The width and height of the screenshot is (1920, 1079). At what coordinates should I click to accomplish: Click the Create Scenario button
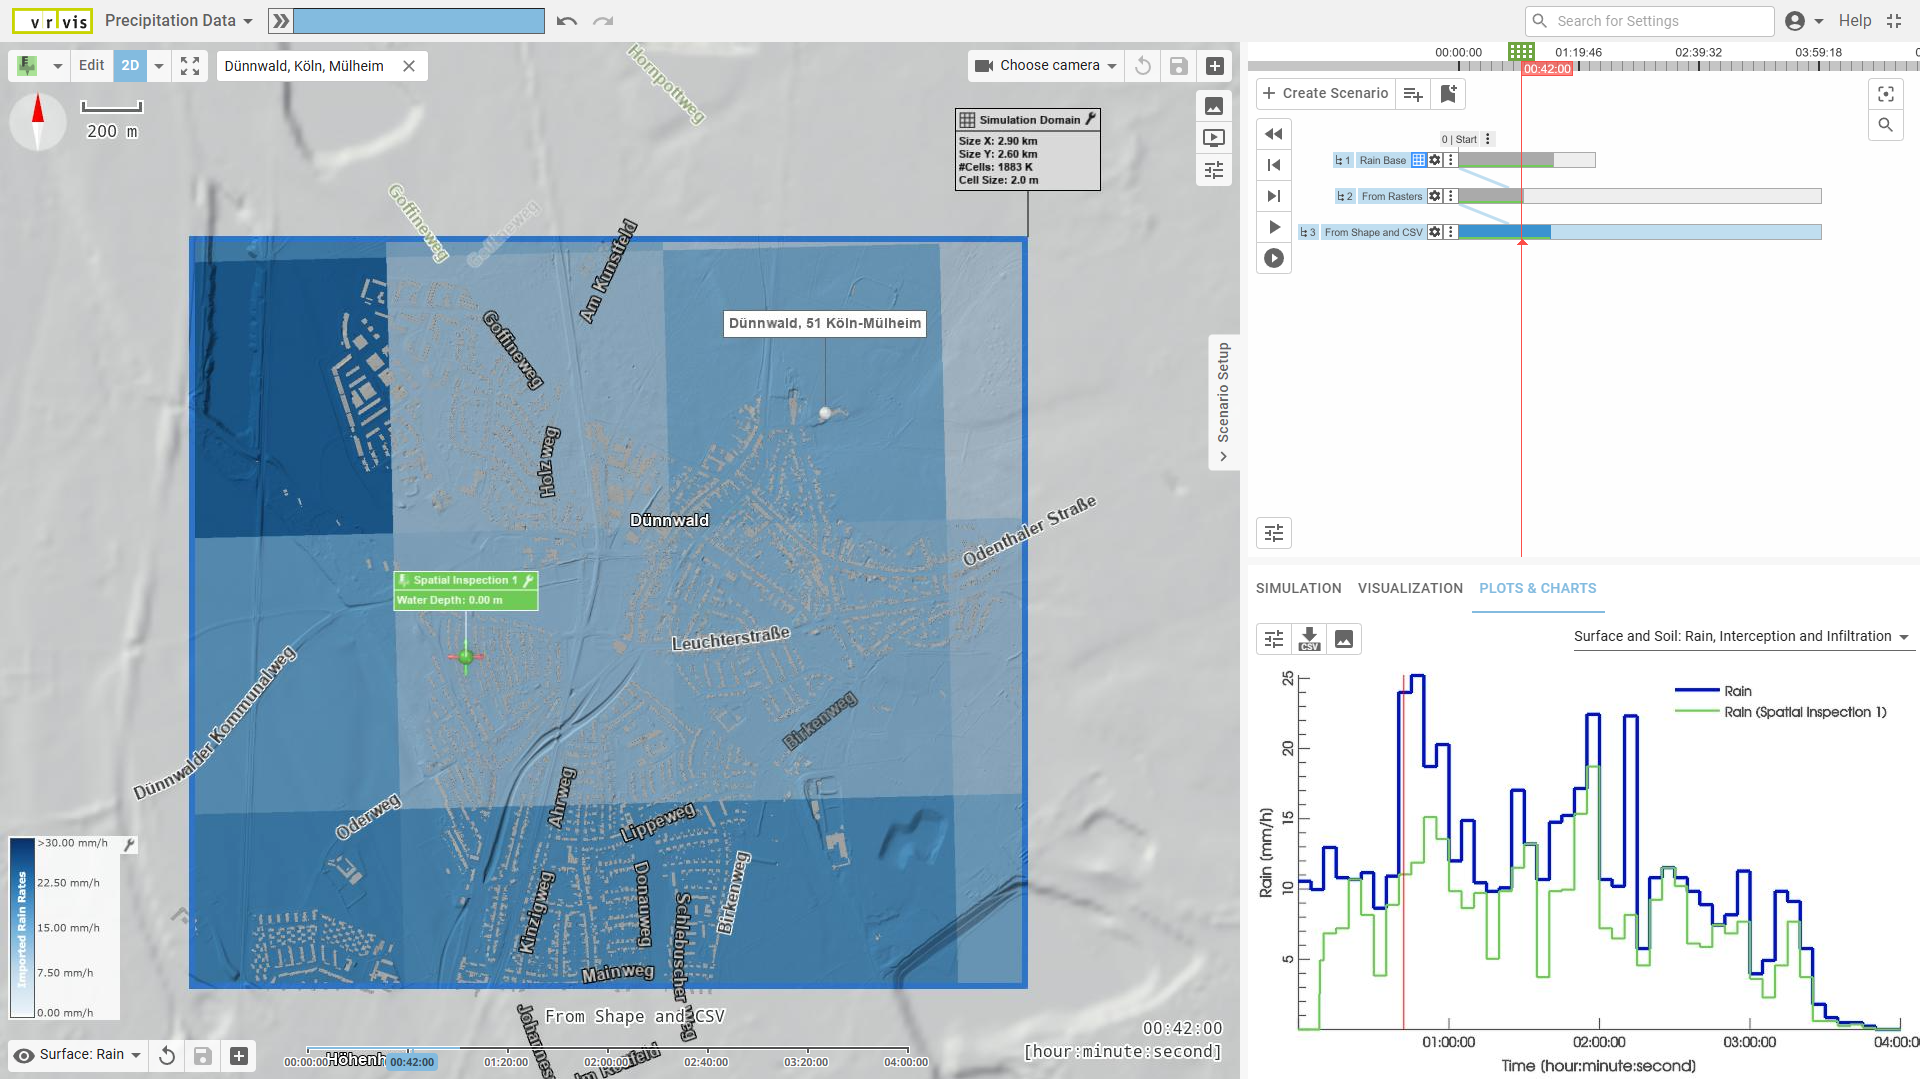pyautogui.click(x=1325, y=93)
